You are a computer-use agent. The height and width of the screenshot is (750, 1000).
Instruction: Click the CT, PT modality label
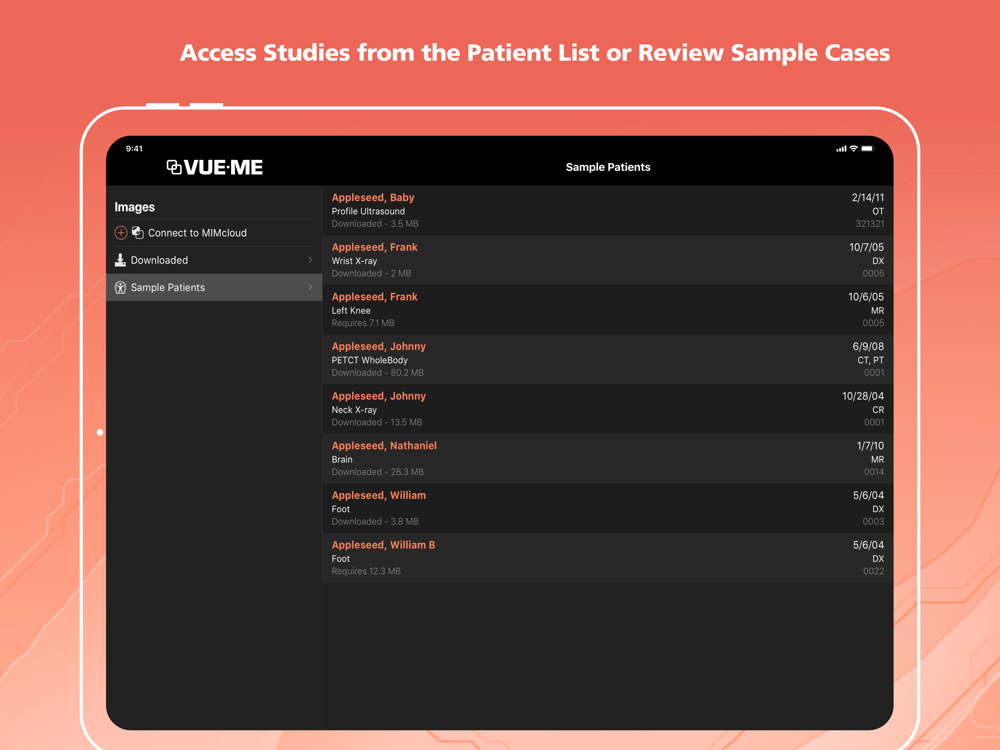click(871, 360)
